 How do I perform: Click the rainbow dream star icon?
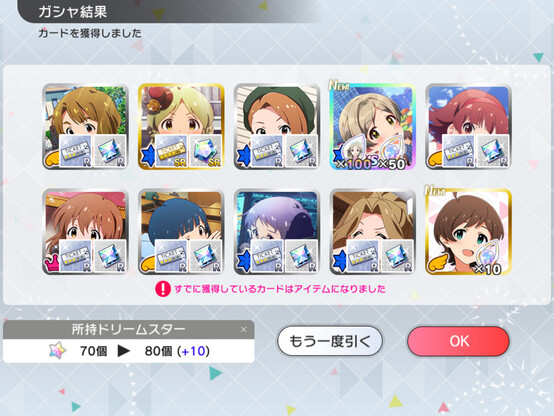57,350
